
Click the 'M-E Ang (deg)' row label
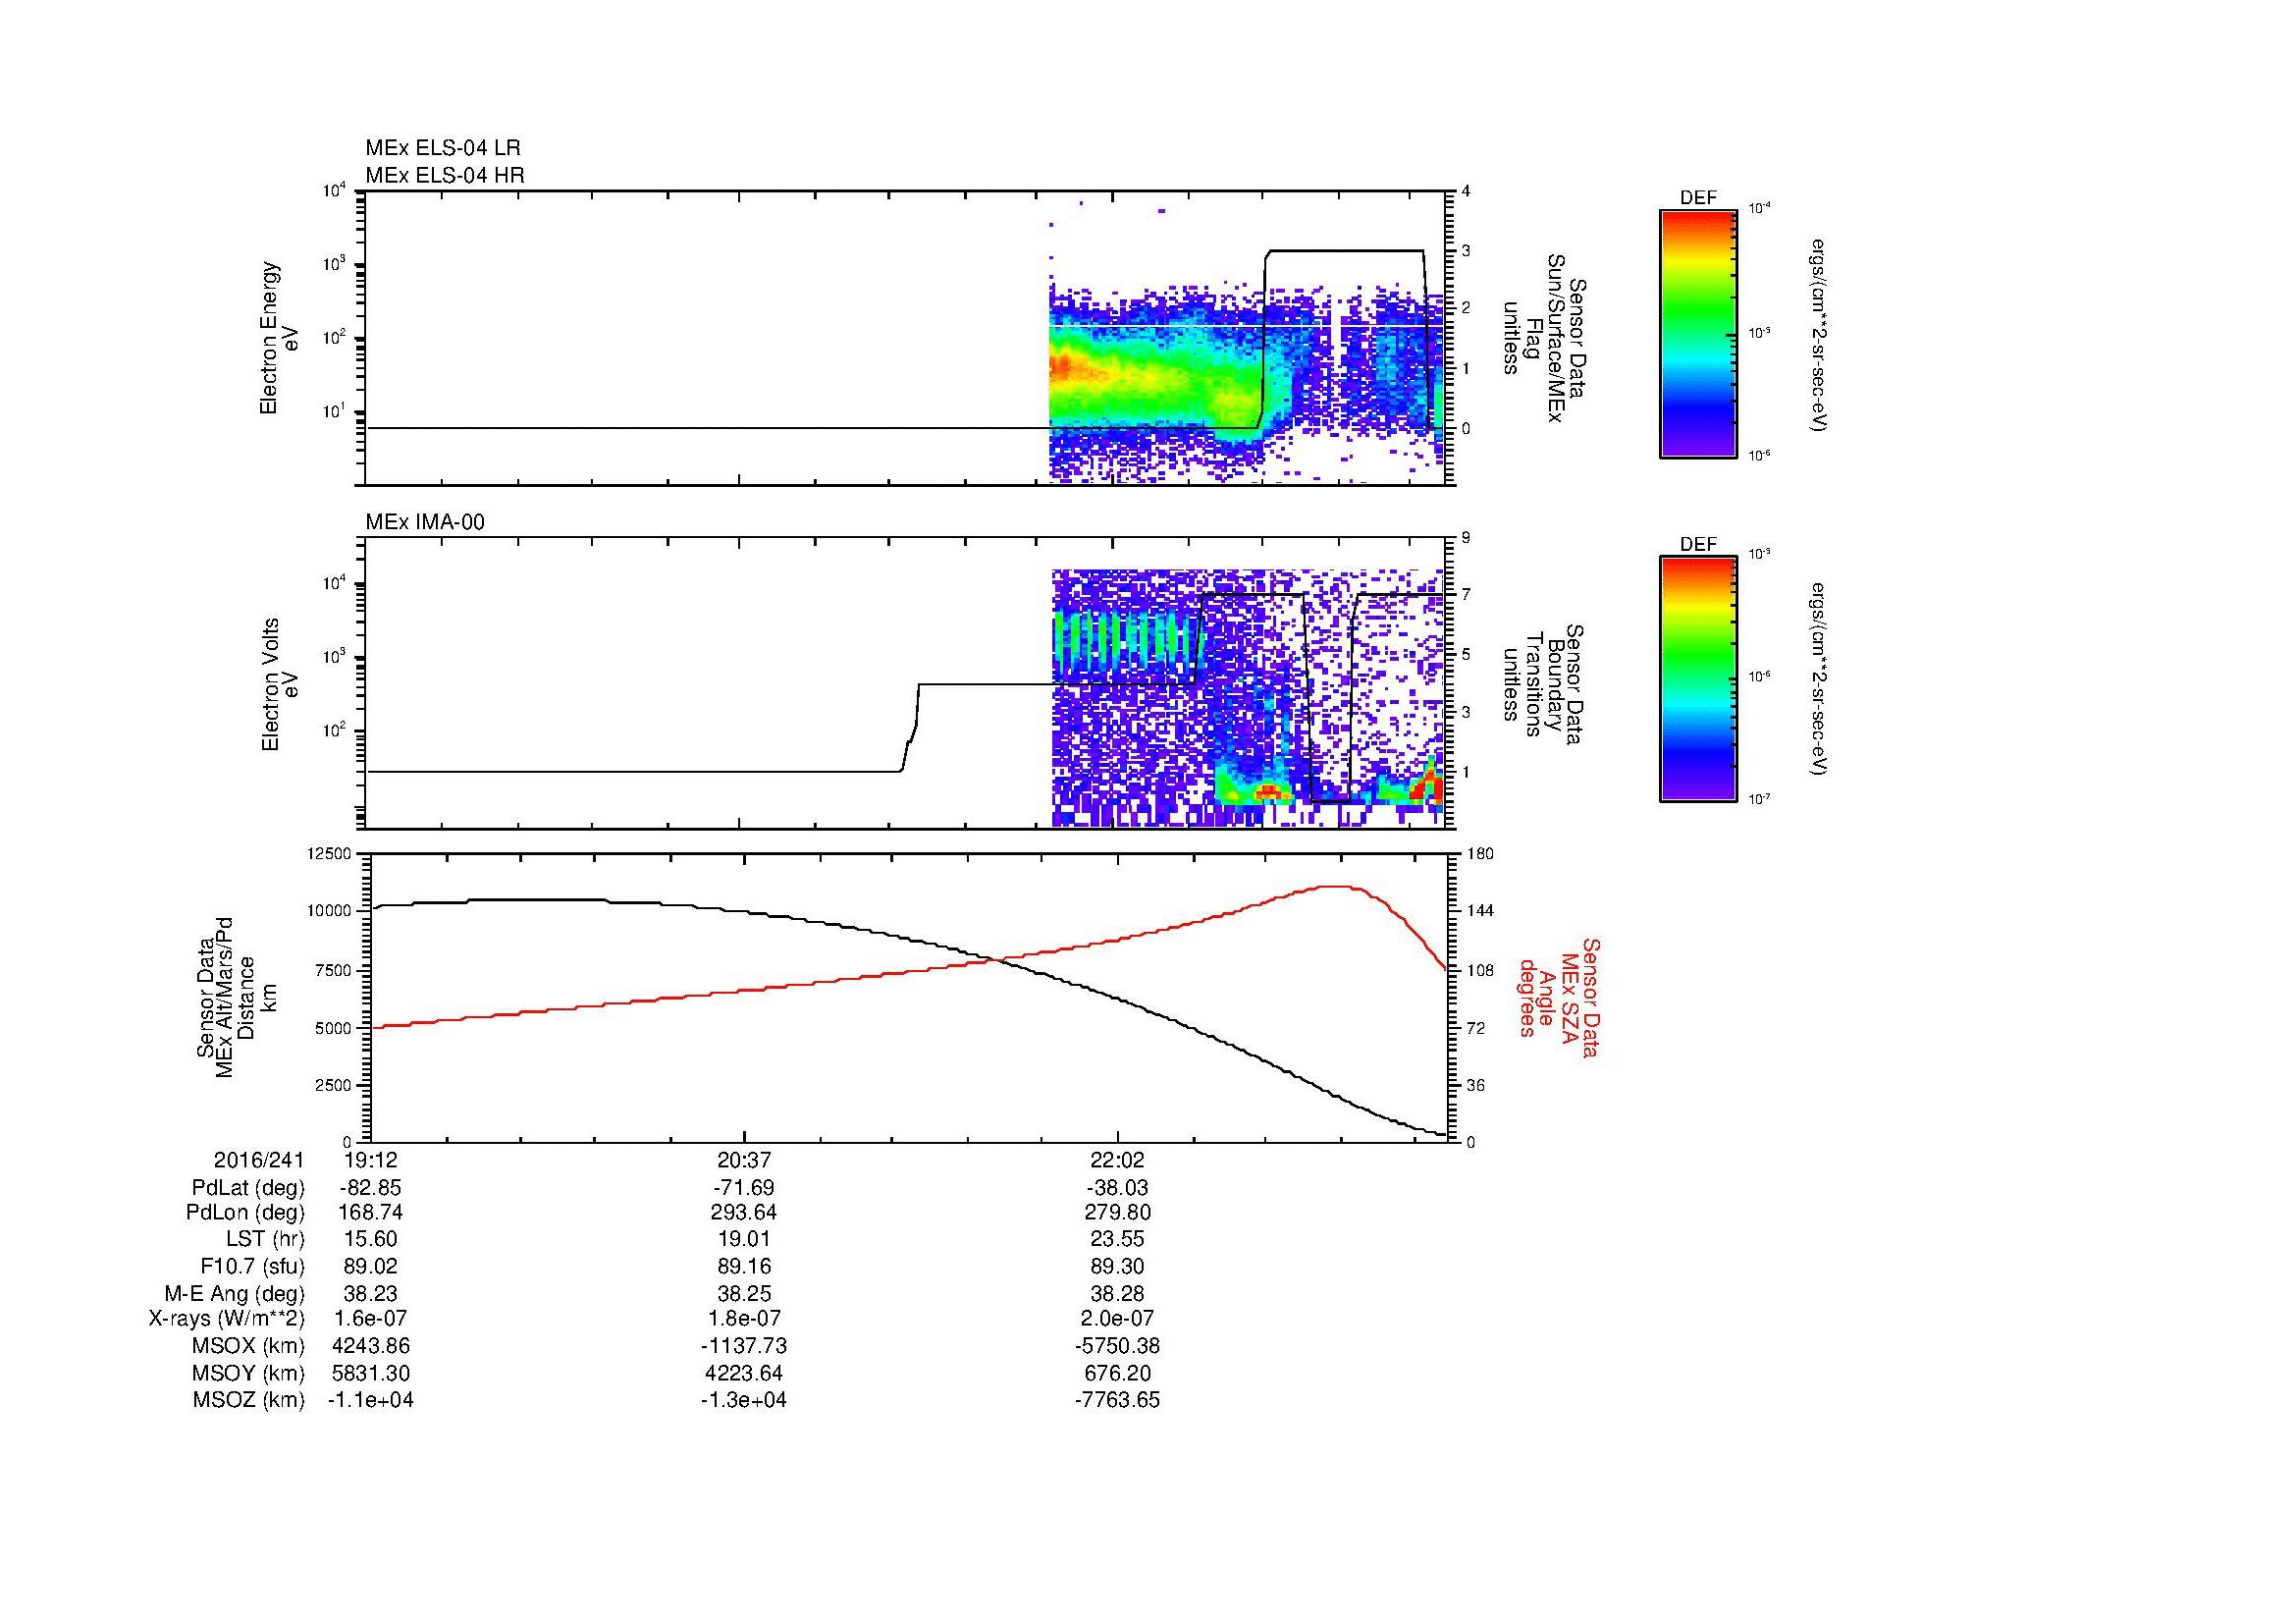click(234, 1293)
